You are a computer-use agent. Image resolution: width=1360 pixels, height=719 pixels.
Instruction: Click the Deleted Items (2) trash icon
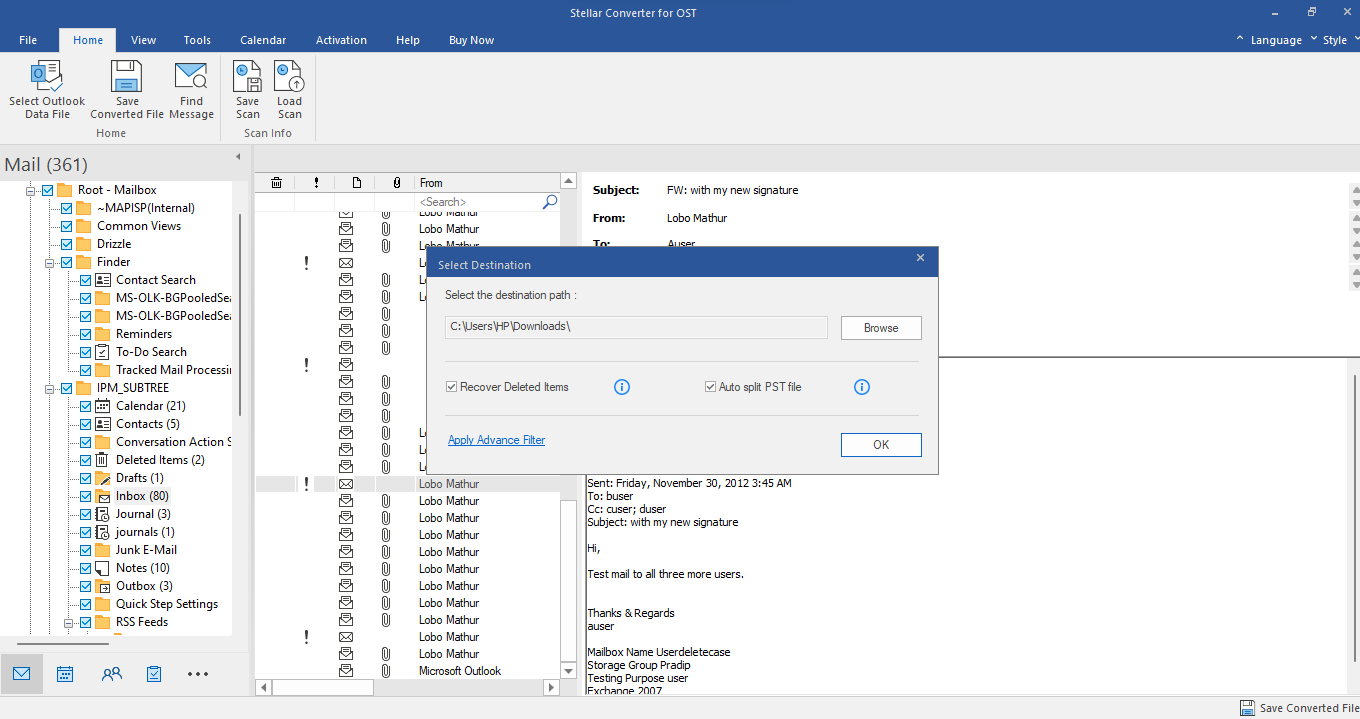[103, 460]
